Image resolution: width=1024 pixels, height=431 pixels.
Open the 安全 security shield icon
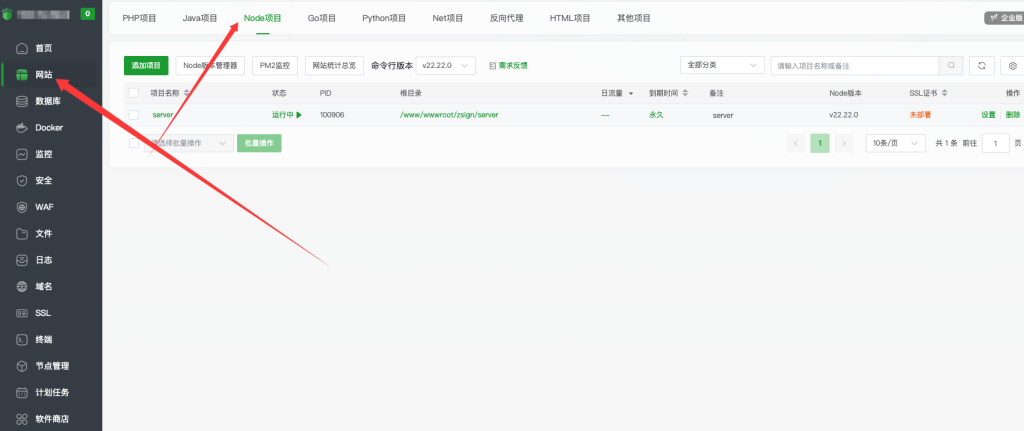coord(22,181)
